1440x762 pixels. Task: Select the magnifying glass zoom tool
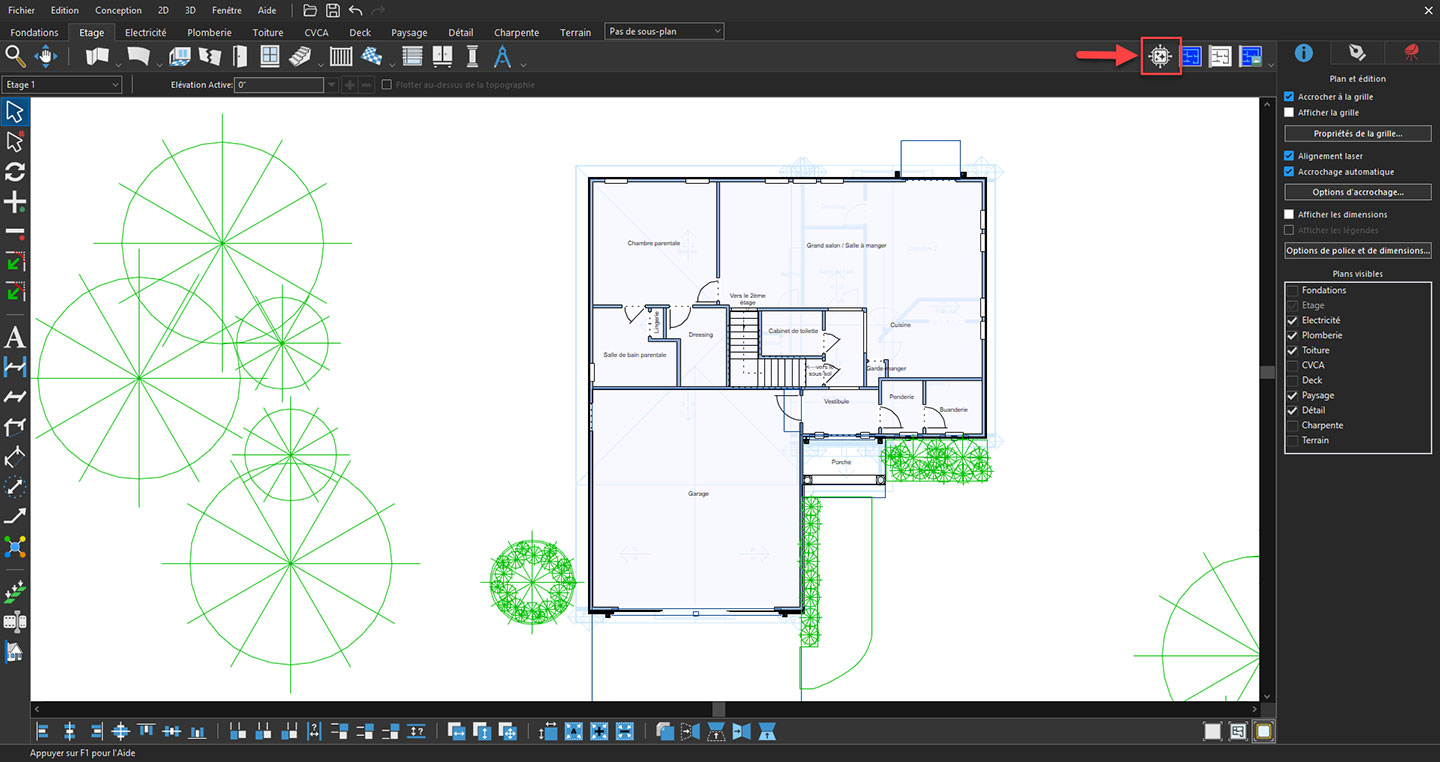[x=15, y=57]
